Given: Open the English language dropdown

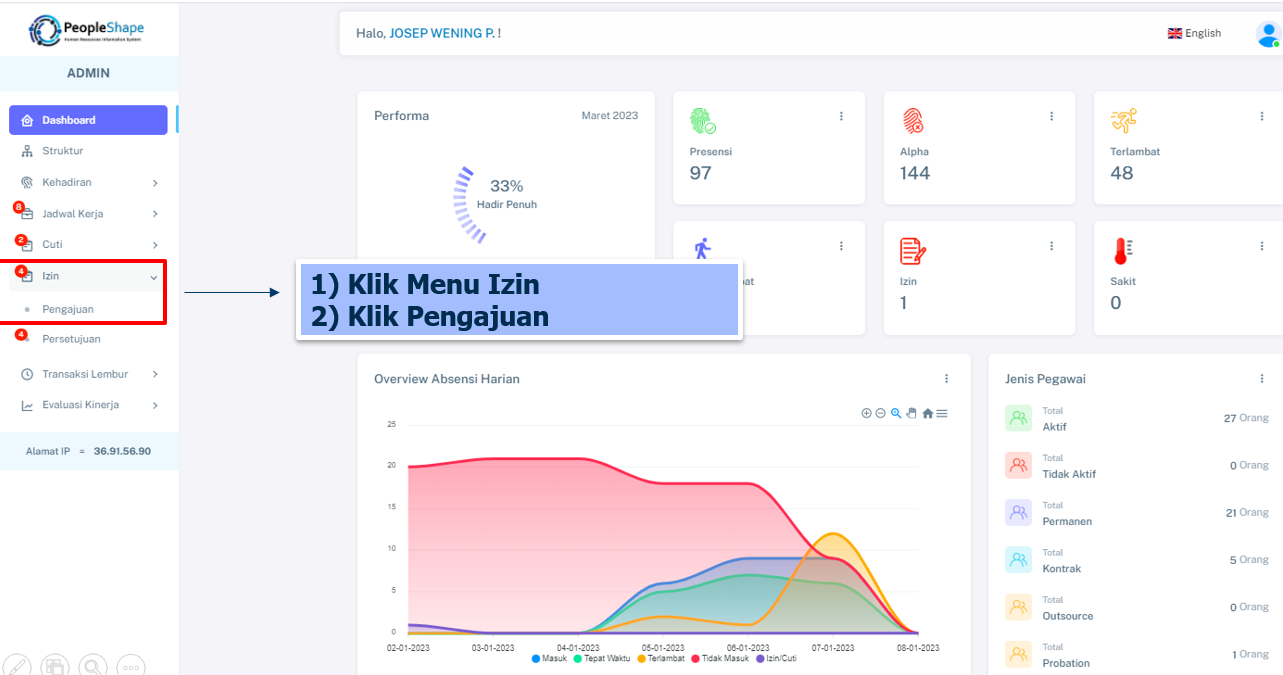Looking at the screenshot, I should tap(1194, 33).
